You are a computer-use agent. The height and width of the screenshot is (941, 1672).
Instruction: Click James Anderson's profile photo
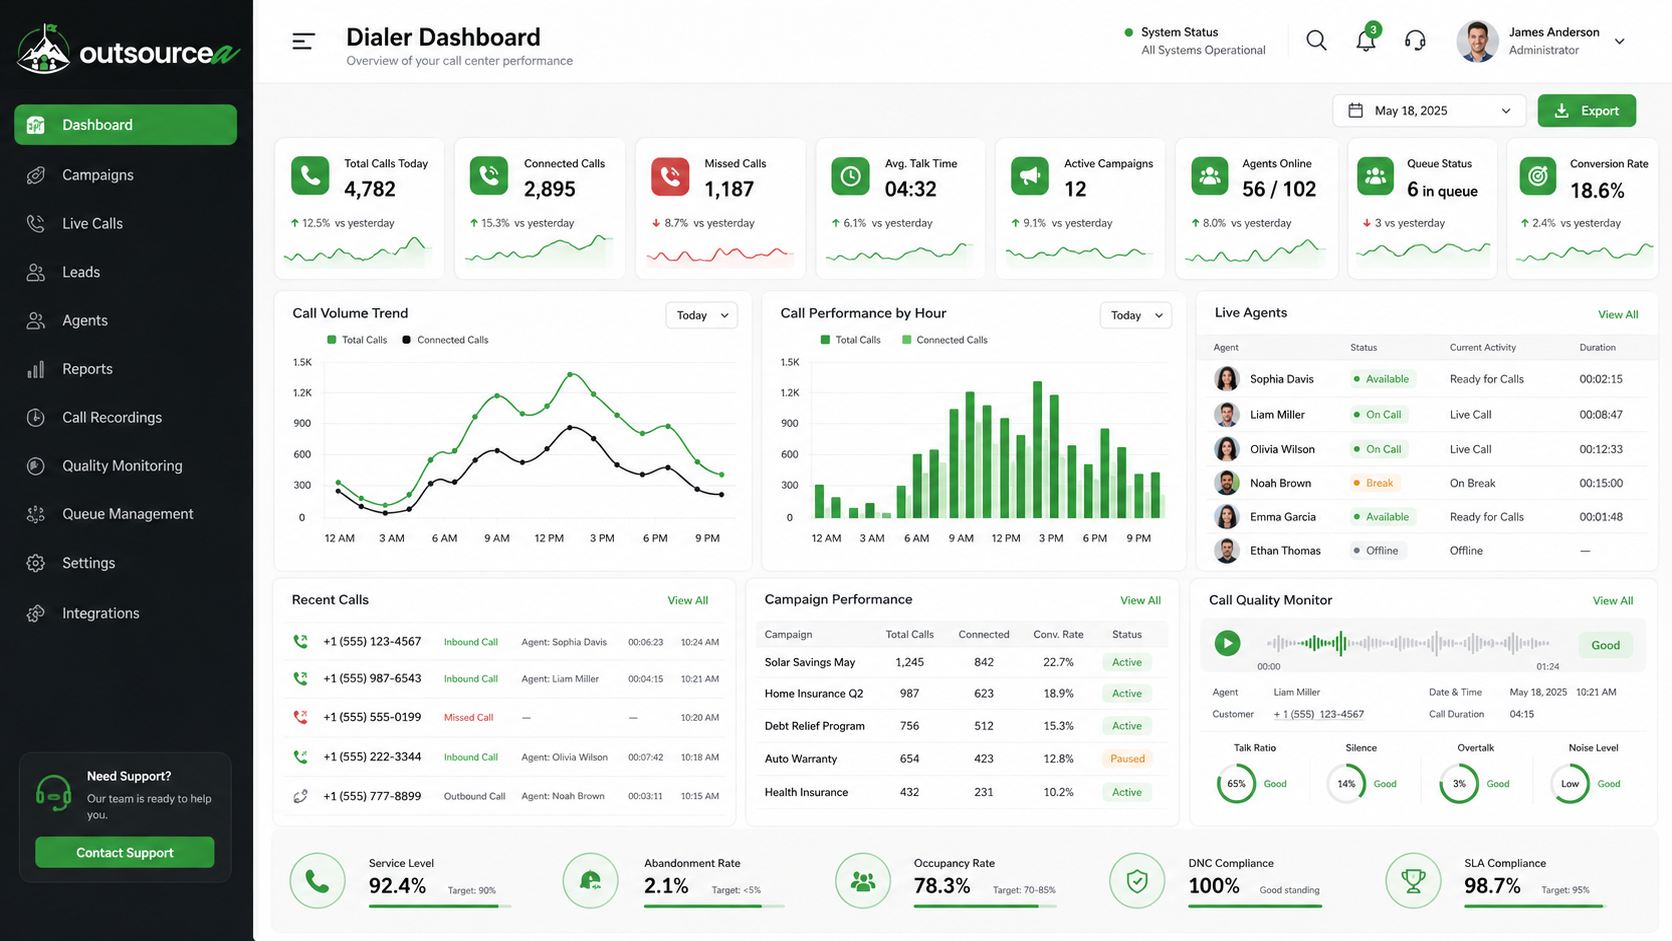pos(1477,41)
